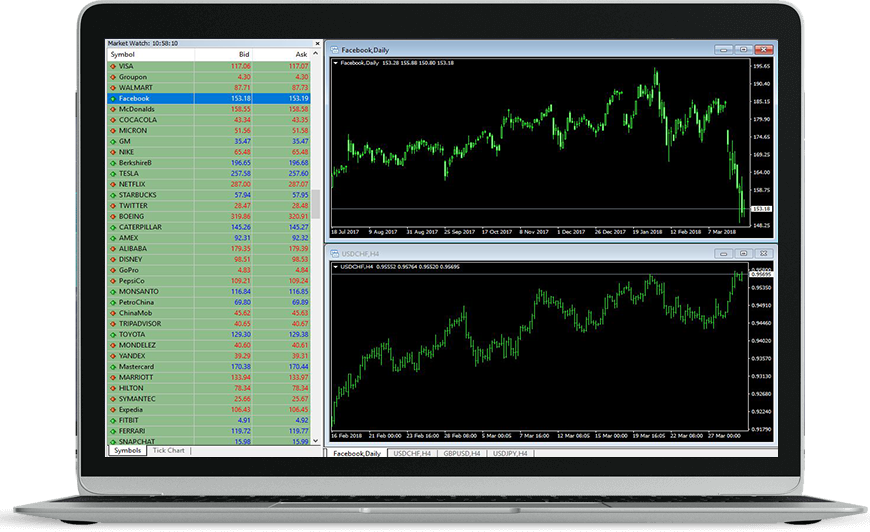Click the green arrow icon beside Facebook
Screen dimensions: 870x532
pos(113,98)
